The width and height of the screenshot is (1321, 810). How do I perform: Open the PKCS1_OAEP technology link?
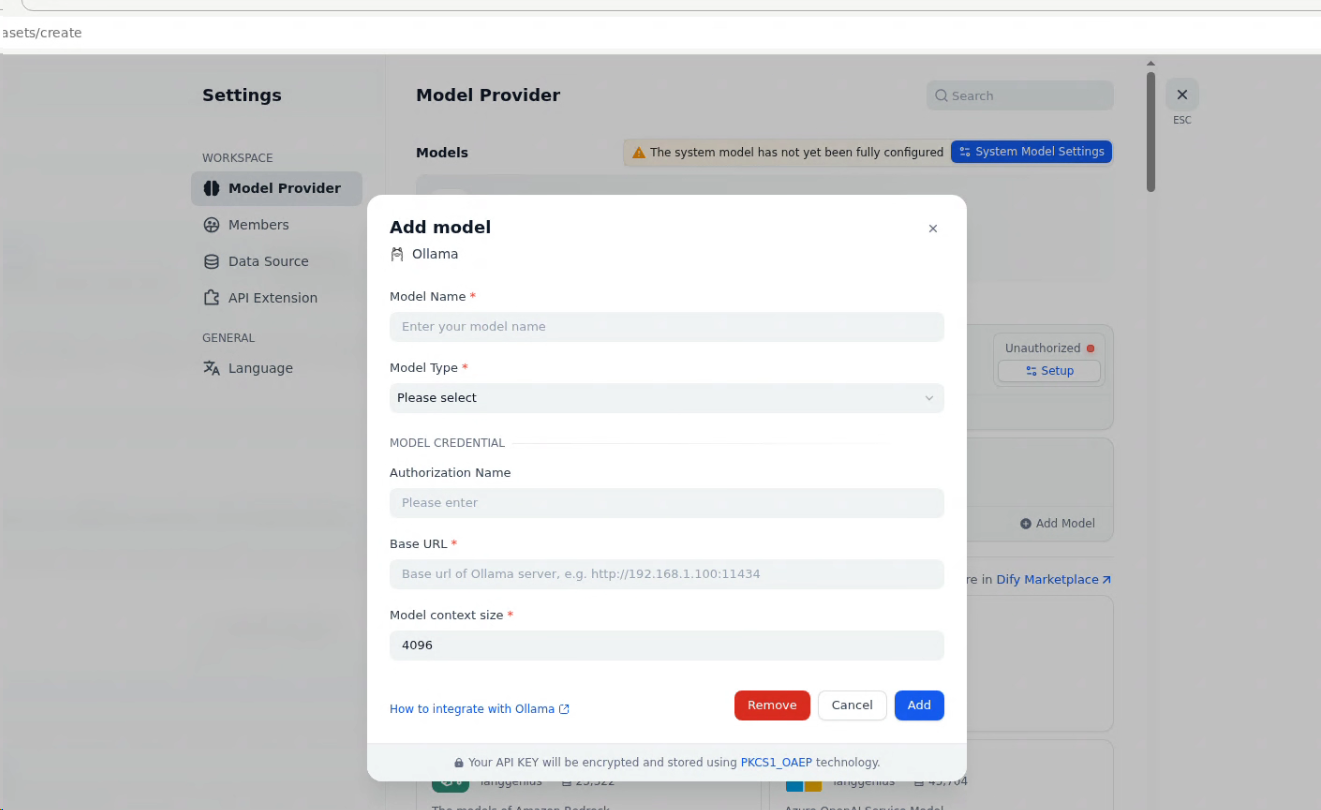tap(776, 762)
